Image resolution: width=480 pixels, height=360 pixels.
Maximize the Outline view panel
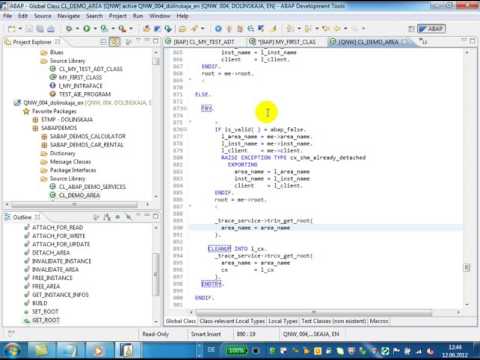coord(155,216)
